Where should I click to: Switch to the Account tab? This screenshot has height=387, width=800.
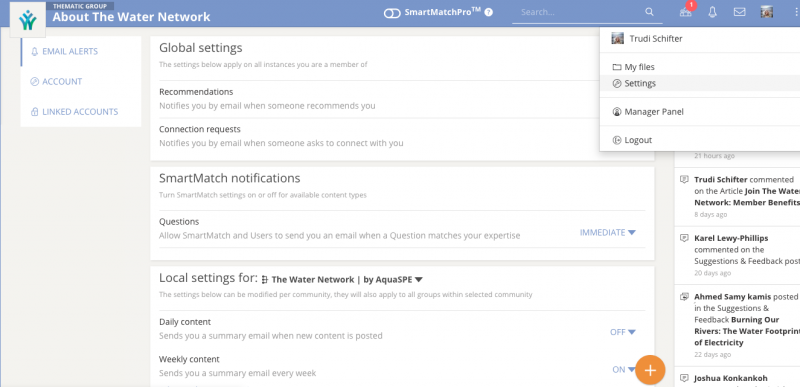(x=81, y=82)
